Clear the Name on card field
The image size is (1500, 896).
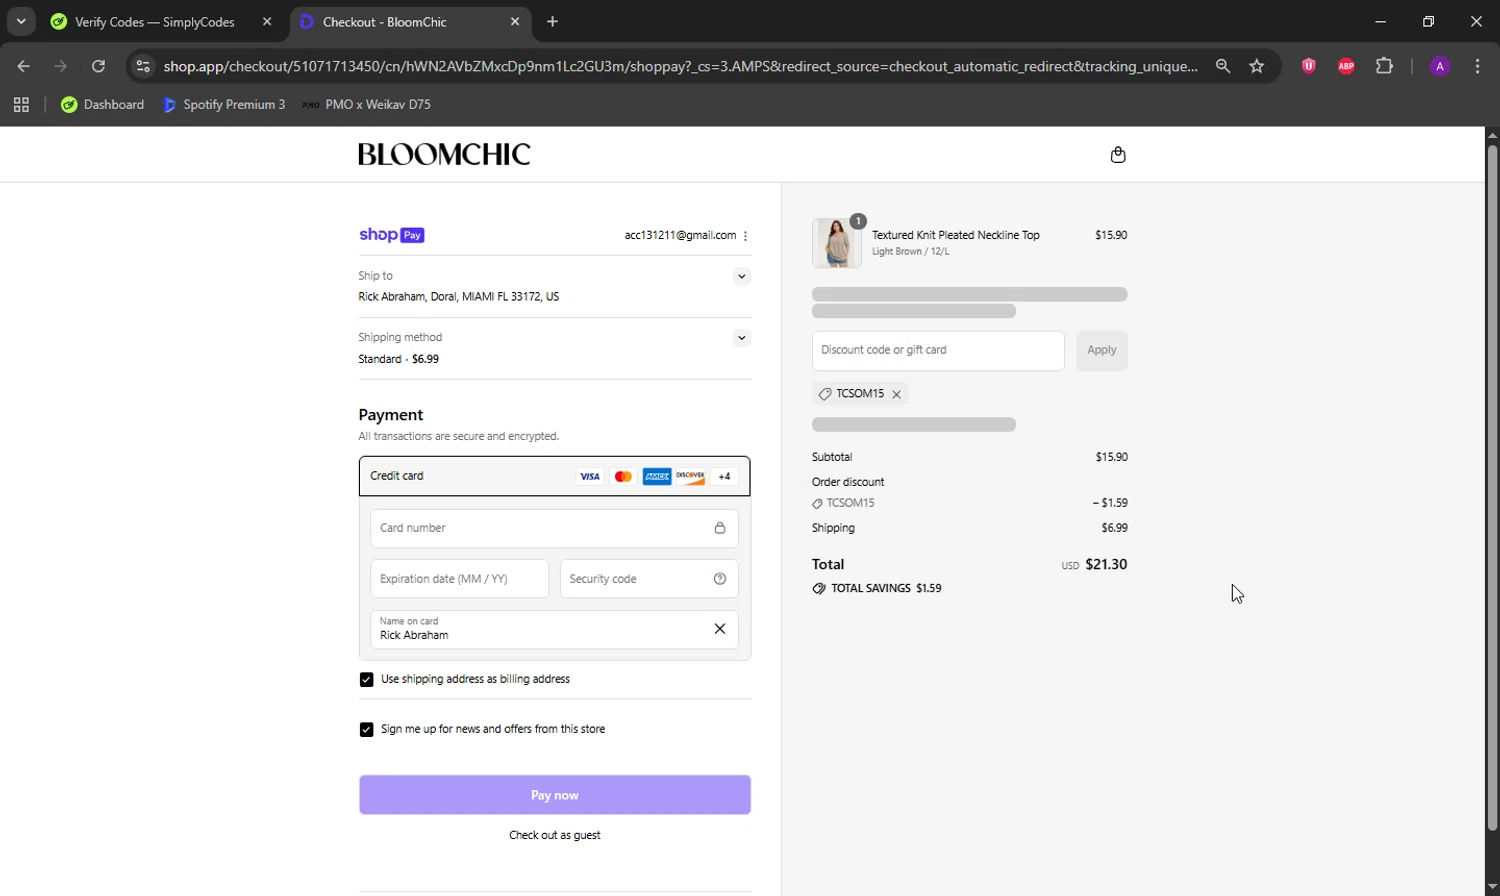[x=719, y=629]
